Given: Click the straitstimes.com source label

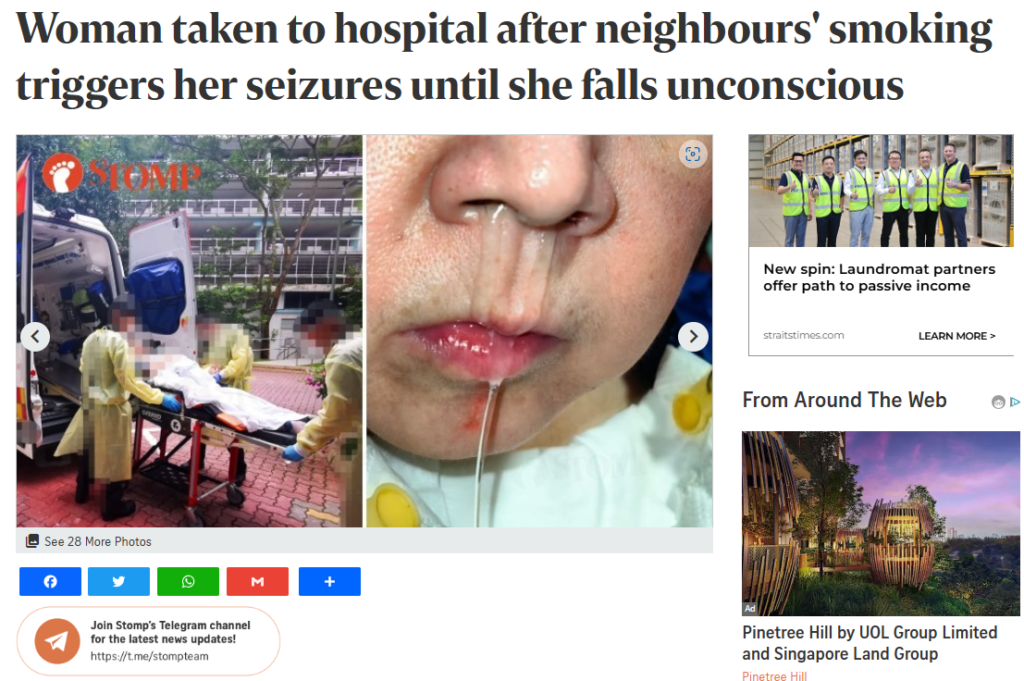Looking at the screenshot, I should (803, 336).
